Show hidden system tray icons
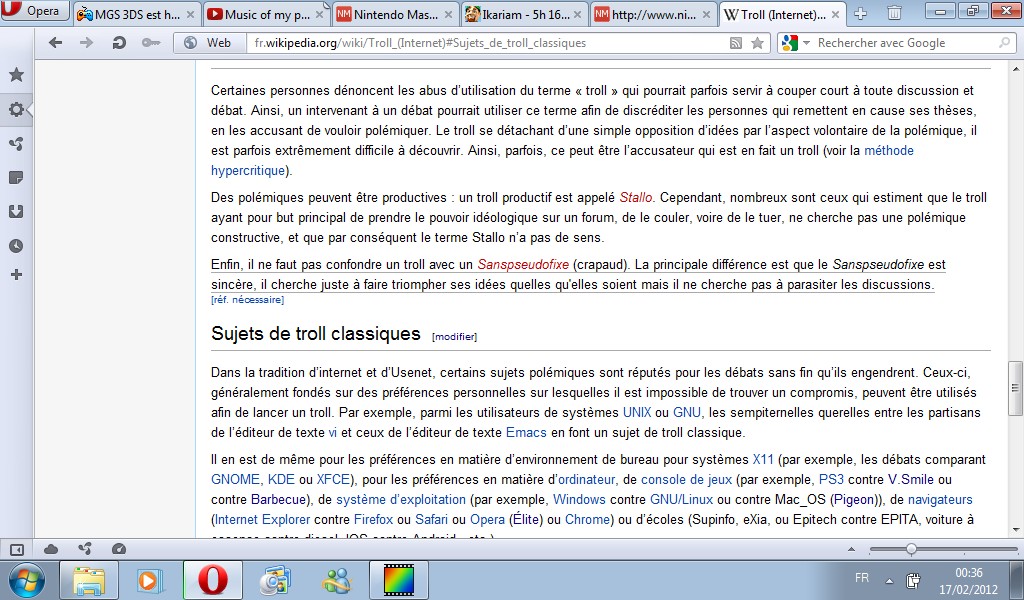The width and height of the screenshot is (1024, 600). coord(889,580)
